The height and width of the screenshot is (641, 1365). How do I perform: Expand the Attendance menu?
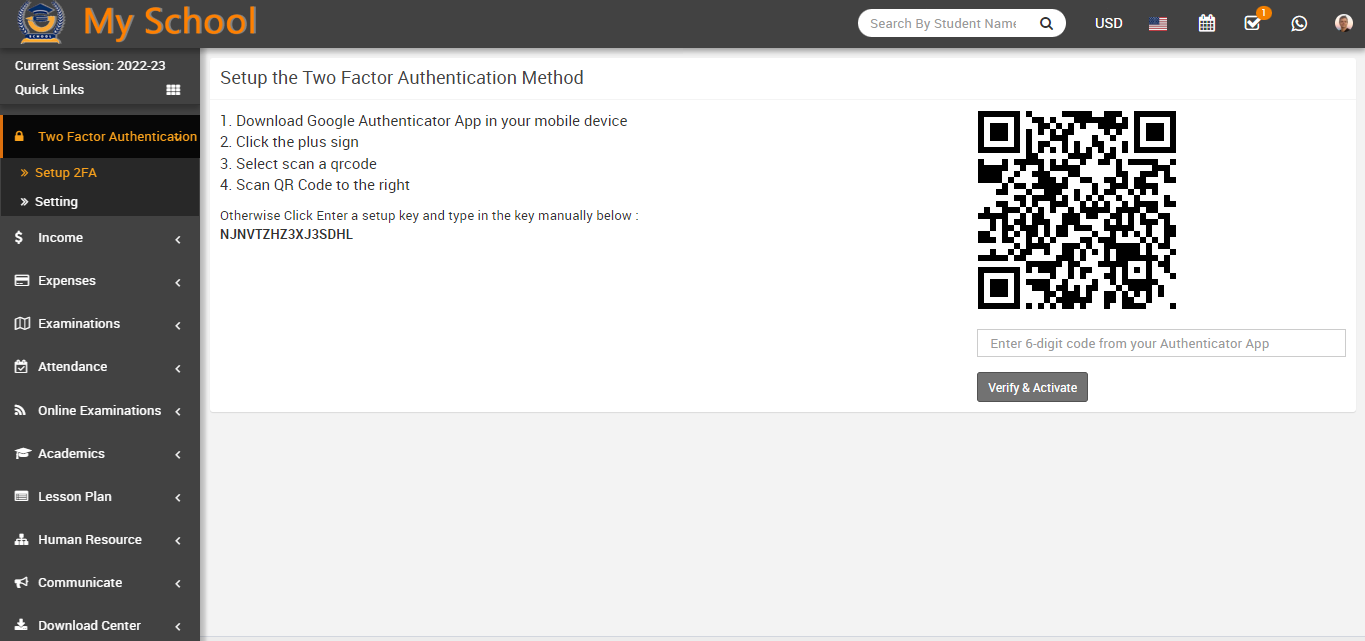[100, 367]
